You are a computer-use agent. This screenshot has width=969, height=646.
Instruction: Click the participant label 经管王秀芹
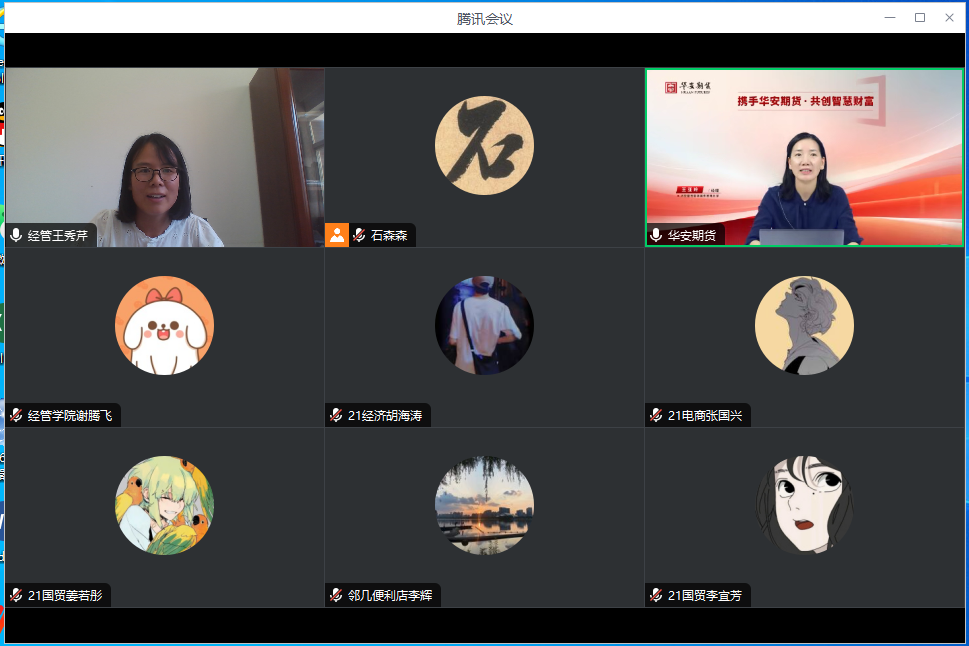57,236
